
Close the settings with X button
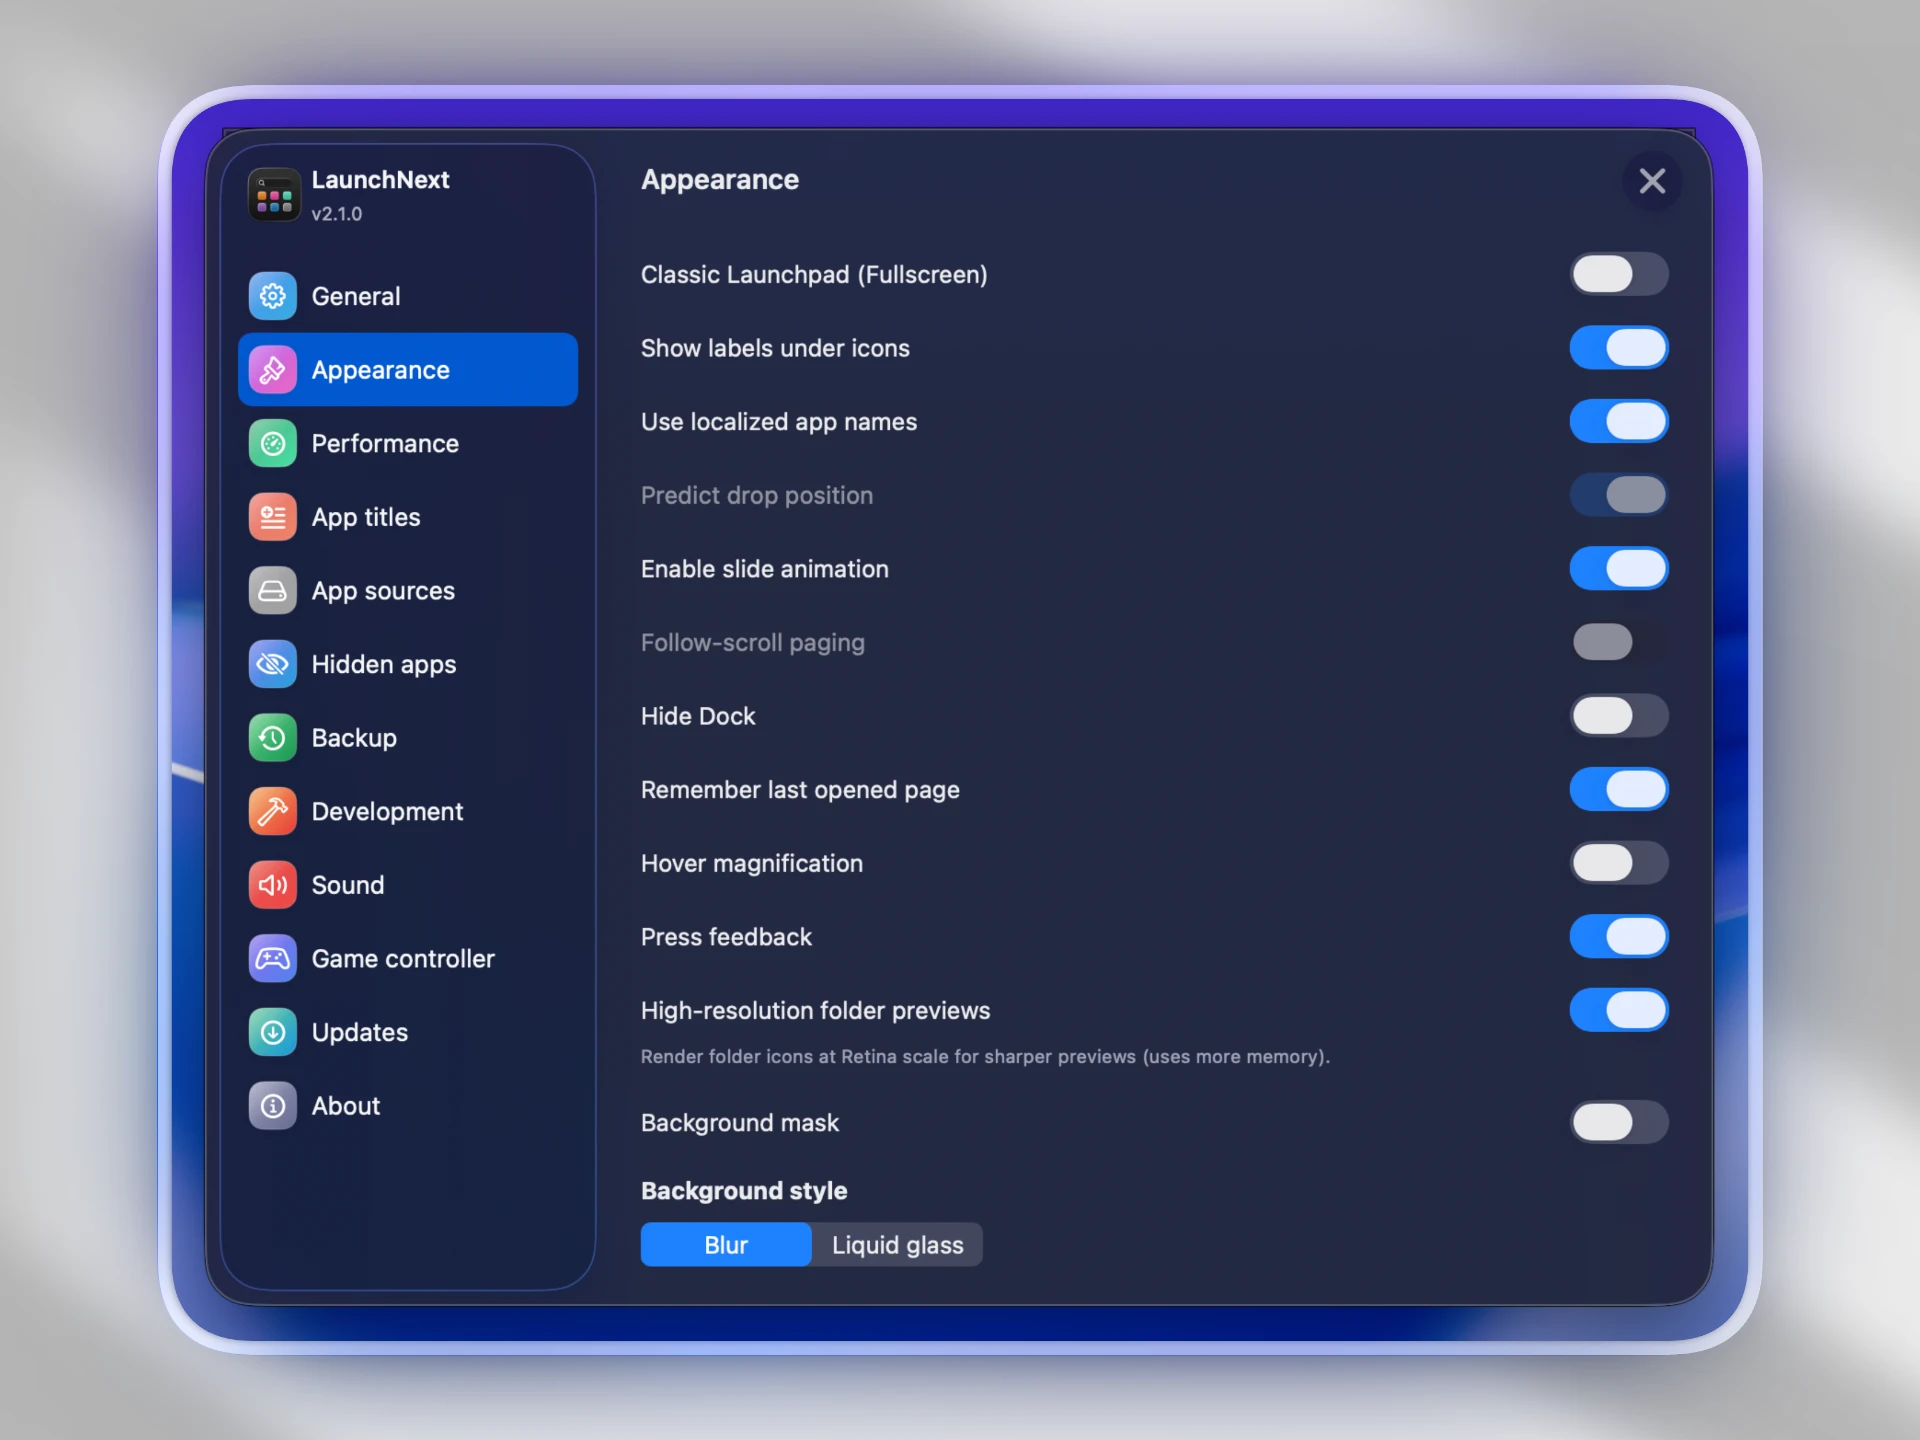click(1652, 181)
